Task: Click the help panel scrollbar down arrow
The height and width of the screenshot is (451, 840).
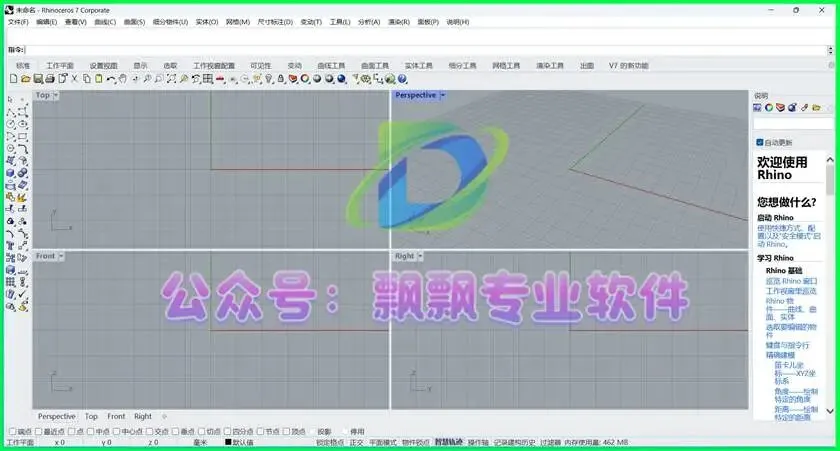Action: [830, 411]
